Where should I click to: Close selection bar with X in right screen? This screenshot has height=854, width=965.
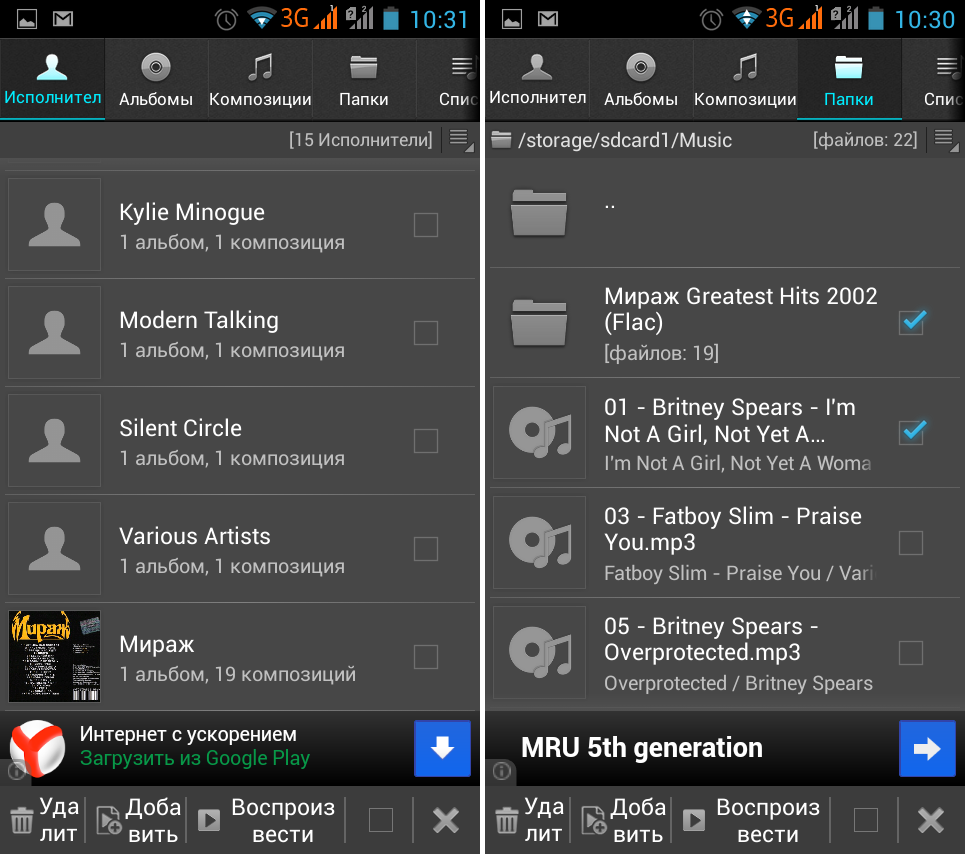(931, 820)
